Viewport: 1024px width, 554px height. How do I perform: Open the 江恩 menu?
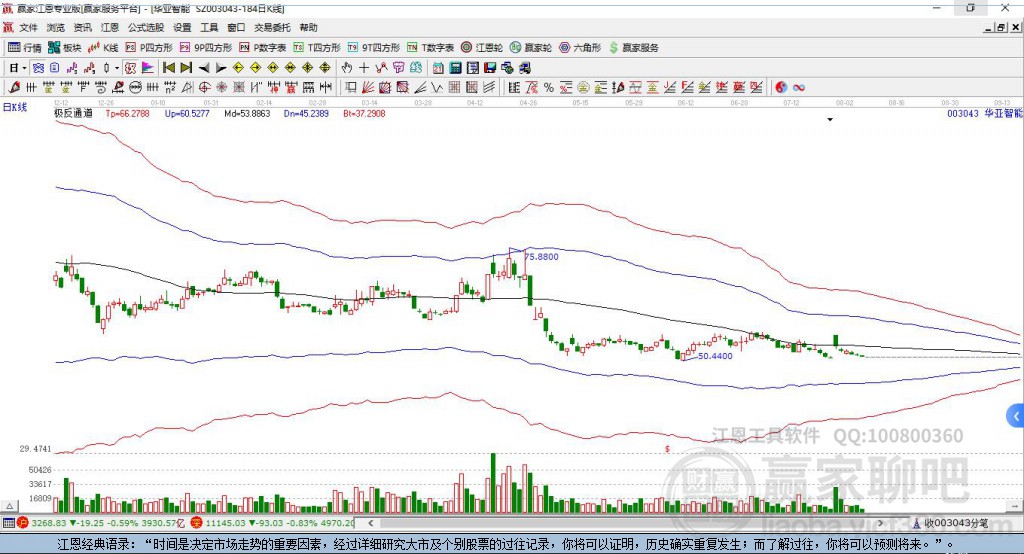(110, 27)
